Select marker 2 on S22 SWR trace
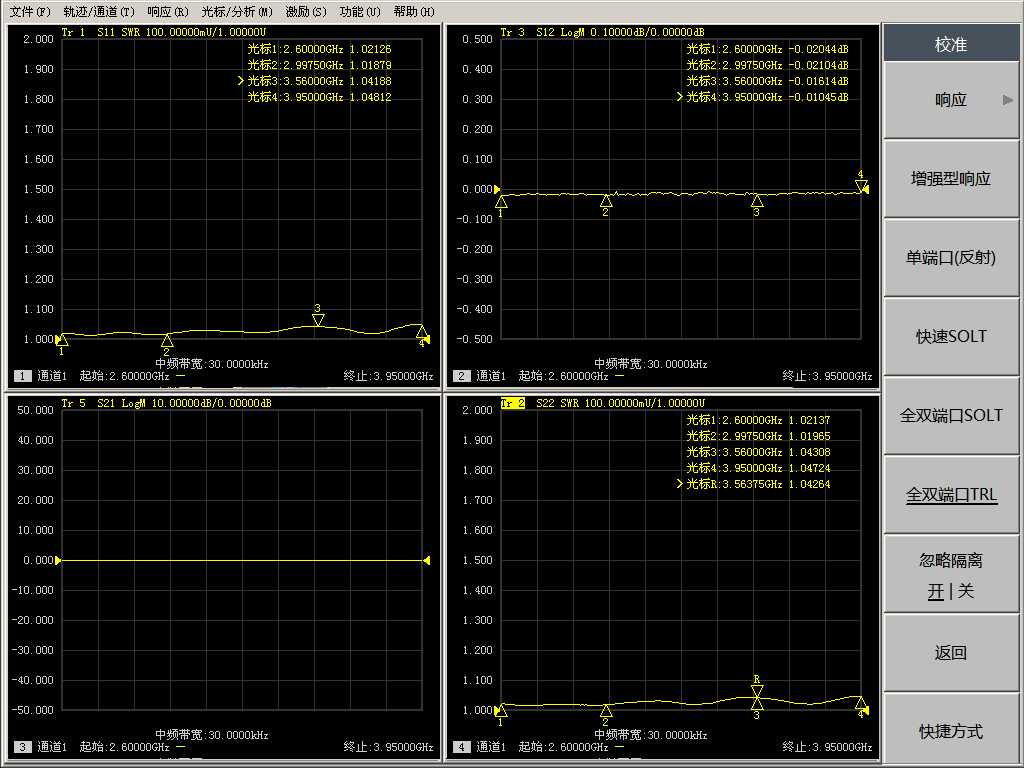Screen dimensions: 1024x768 point(606,715)
